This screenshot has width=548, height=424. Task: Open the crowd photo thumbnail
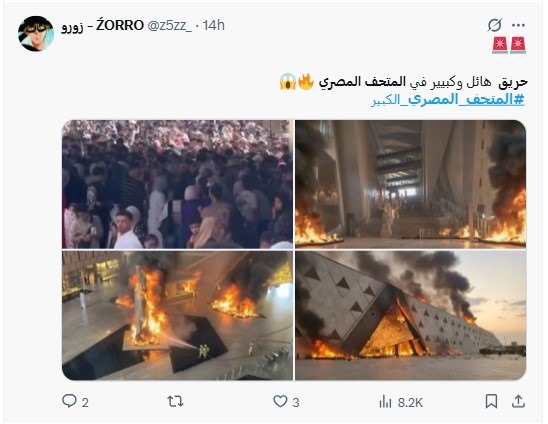tap(178, 184)
